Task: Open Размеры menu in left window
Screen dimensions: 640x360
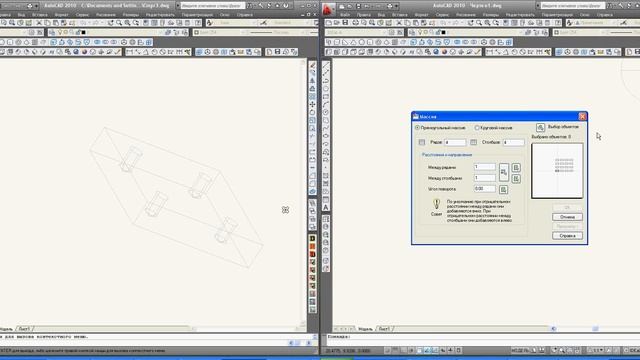Action: pyautogui.click(x=131, y=15)
